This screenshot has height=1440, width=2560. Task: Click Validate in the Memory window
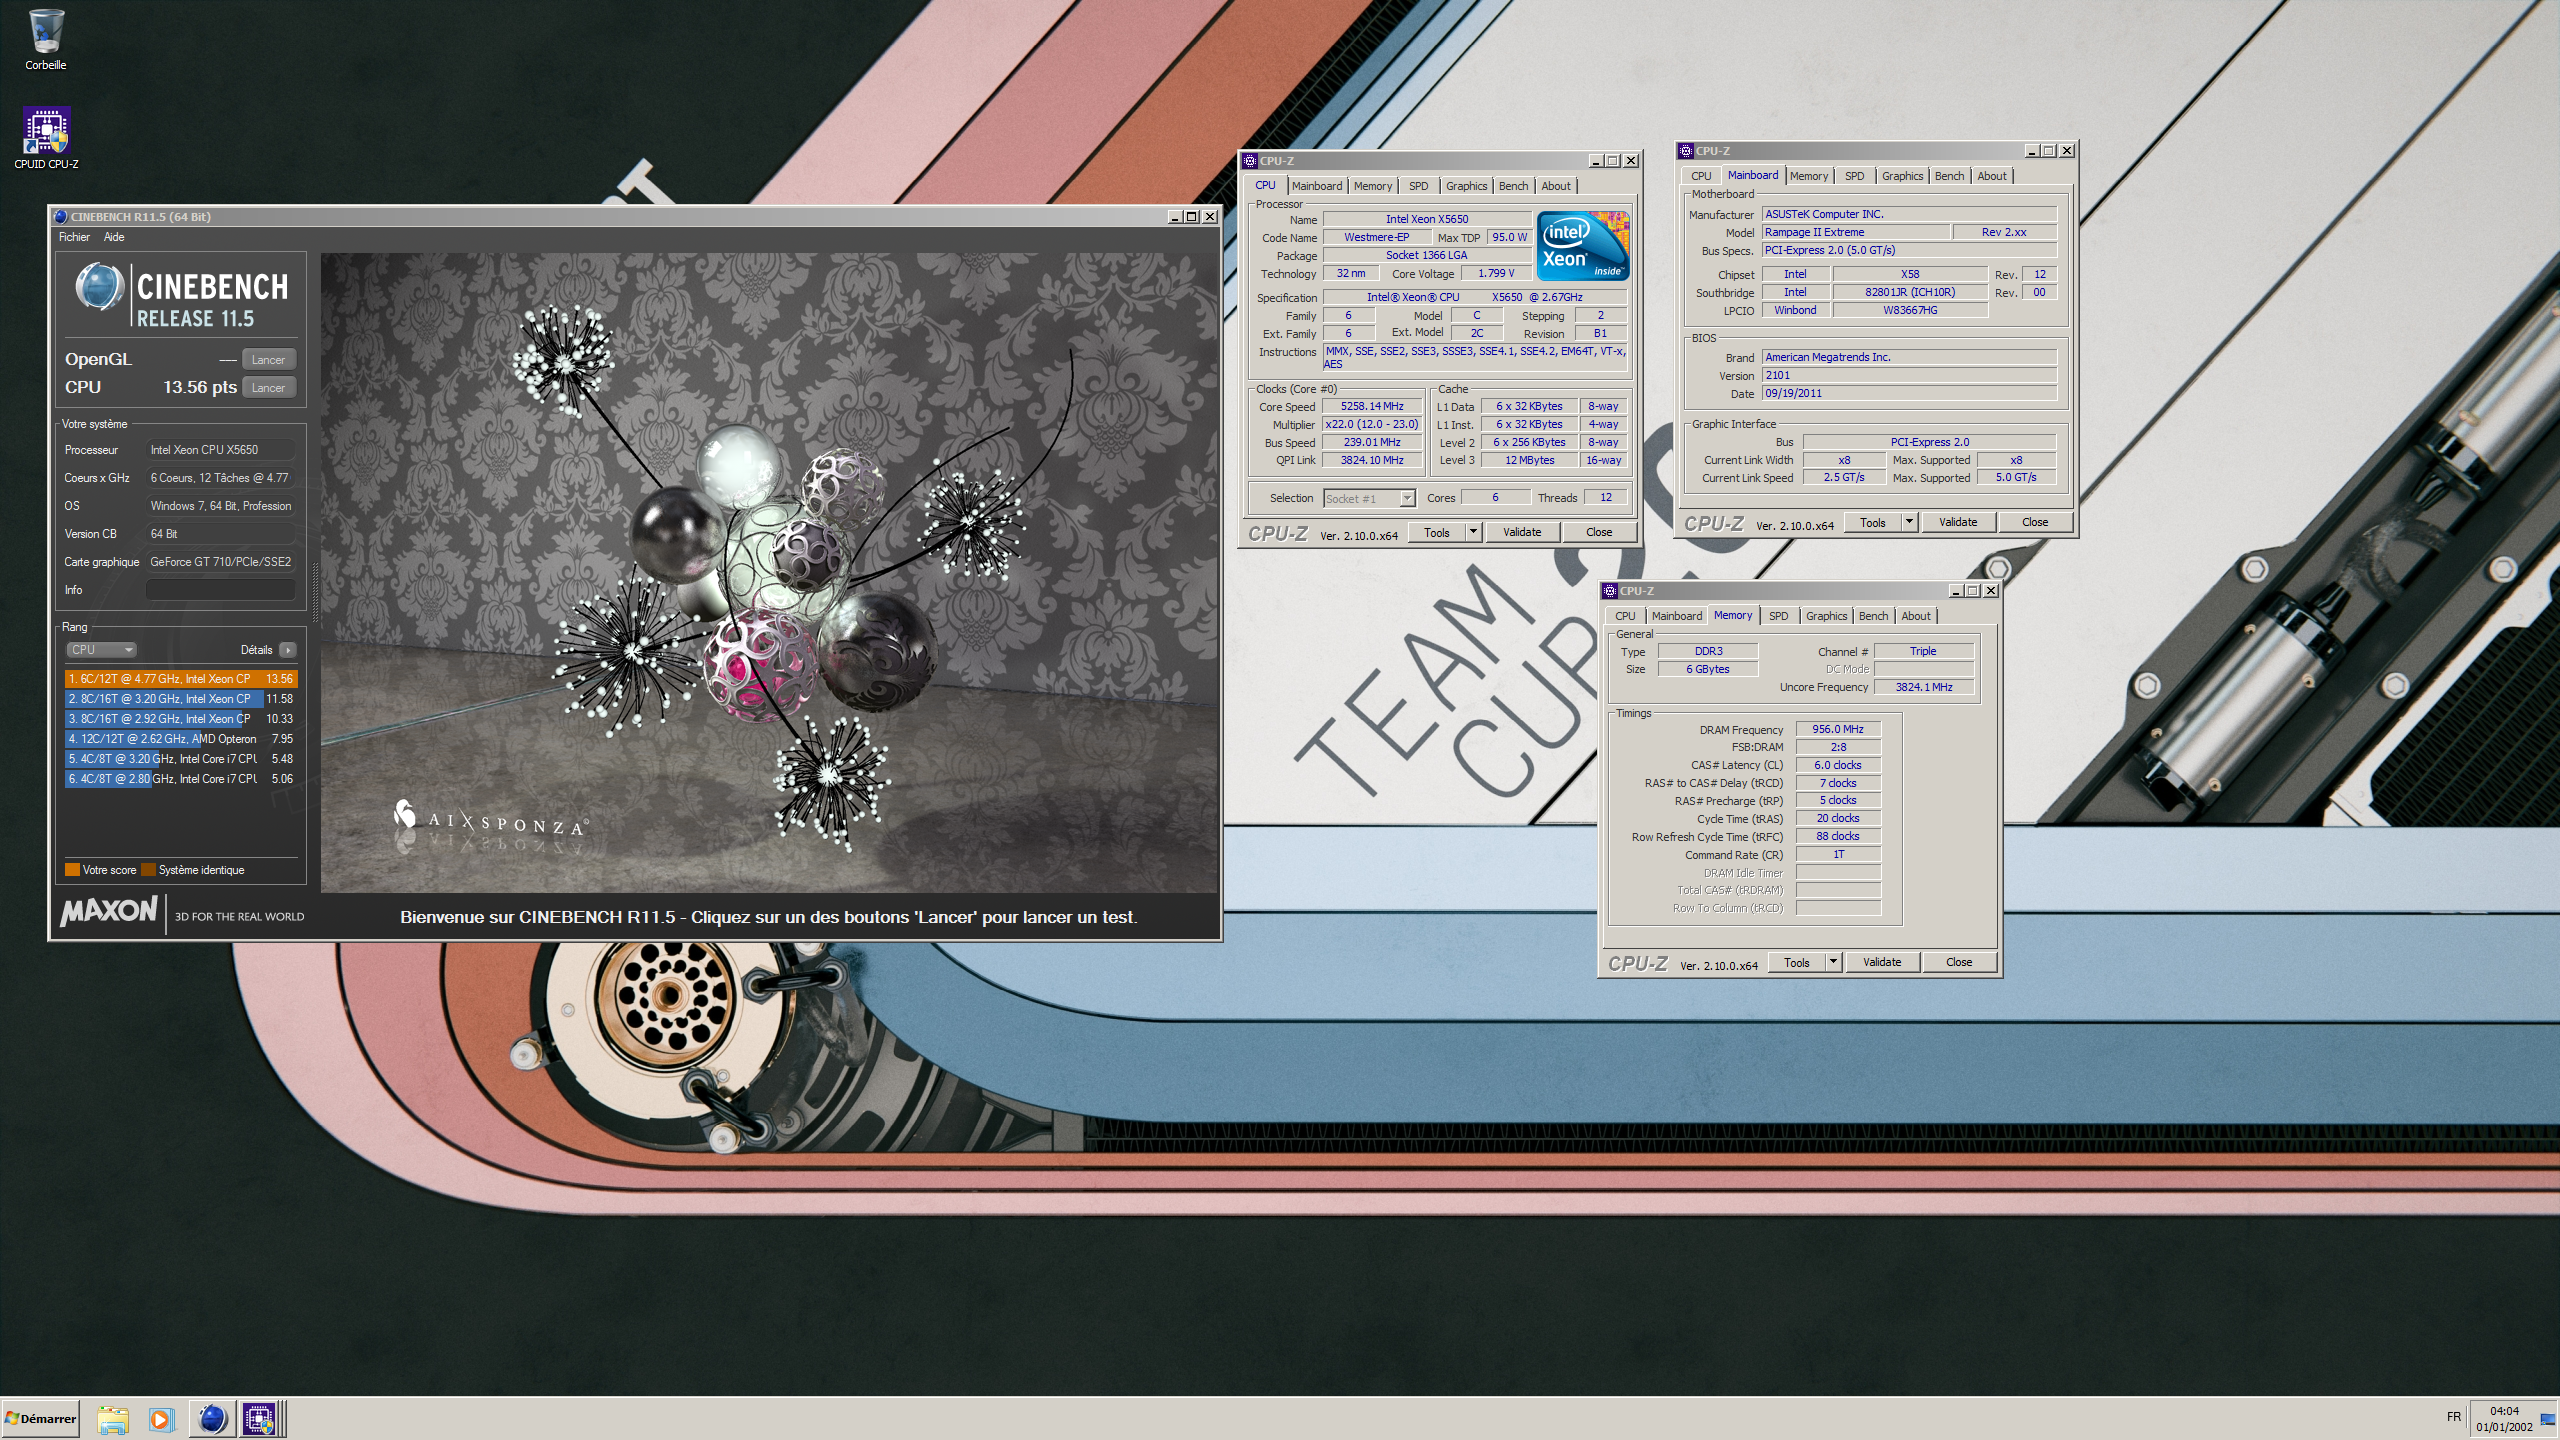pyautogui.click(x=1882, y=962)
